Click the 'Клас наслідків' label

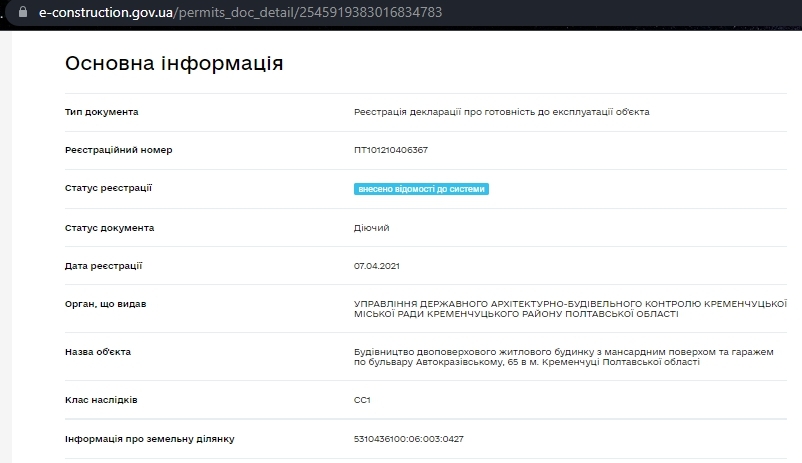[101, 400]
